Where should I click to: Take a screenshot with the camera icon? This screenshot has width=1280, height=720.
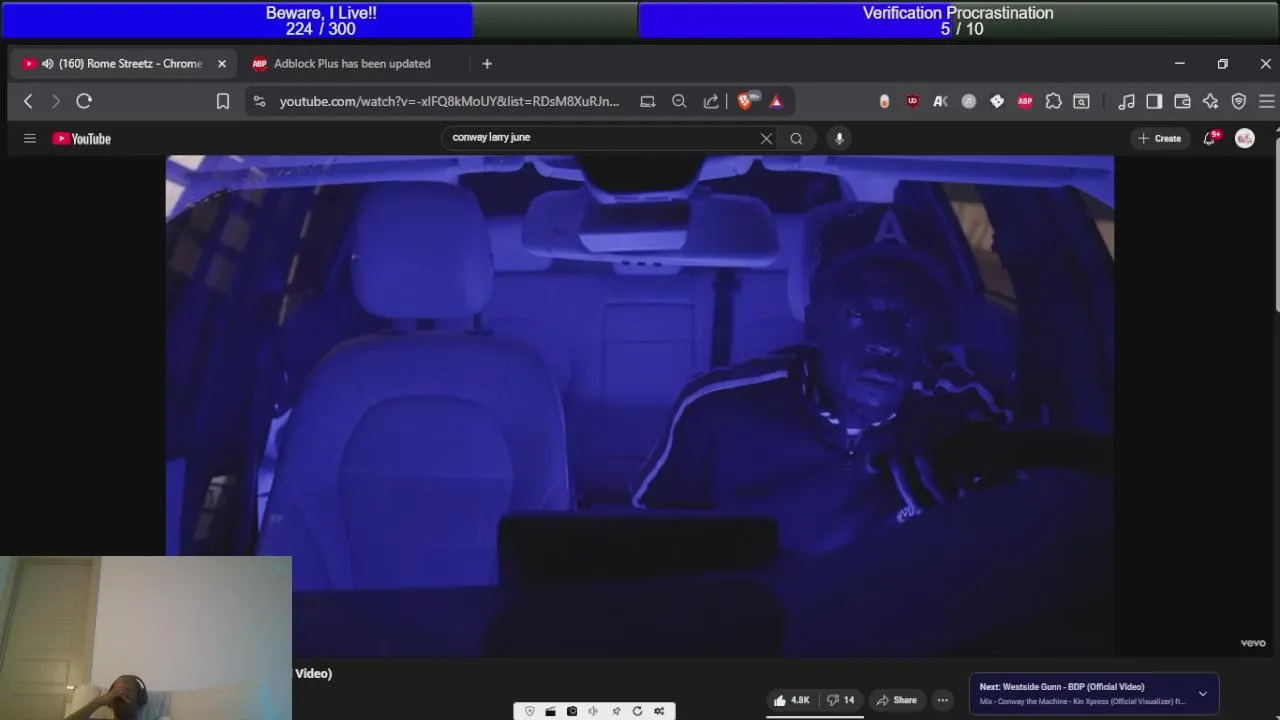coord(572,711)
